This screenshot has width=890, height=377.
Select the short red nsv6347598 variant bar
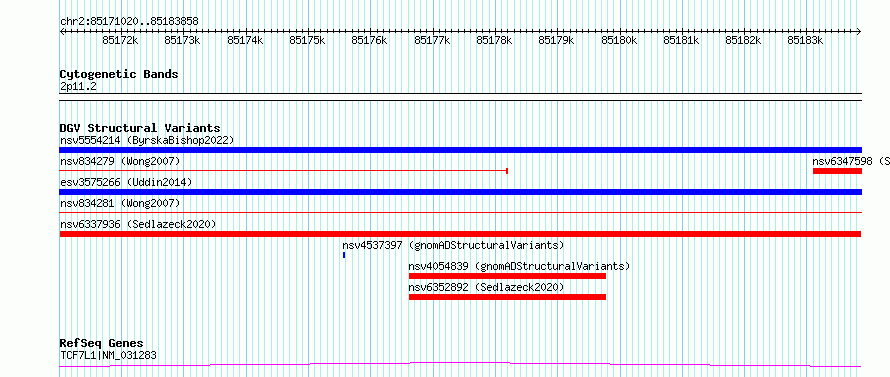coord(837,171)
